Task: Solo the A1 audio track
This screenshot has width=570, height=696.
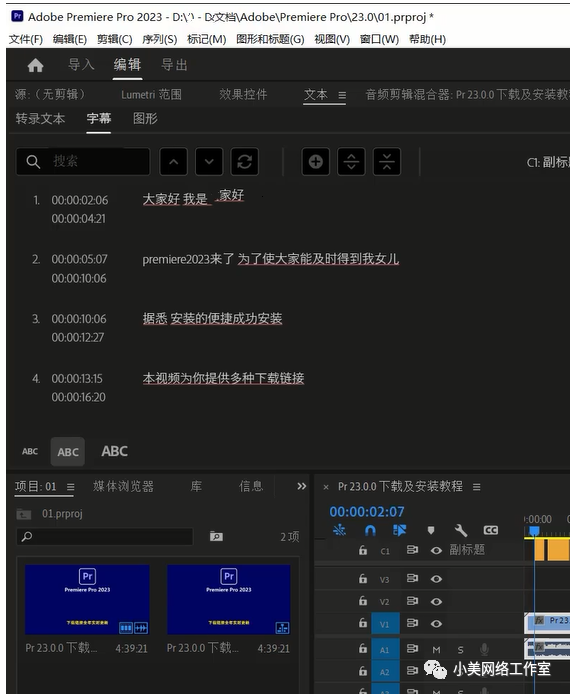Action: (x=461, y=650)
